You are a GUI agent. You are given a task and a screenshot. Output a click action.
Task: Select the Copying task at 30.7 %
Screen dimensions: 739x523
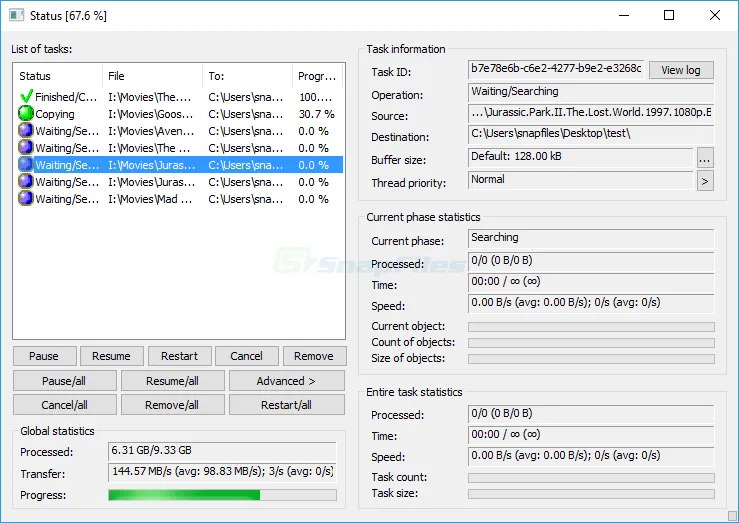coord(179,114)
